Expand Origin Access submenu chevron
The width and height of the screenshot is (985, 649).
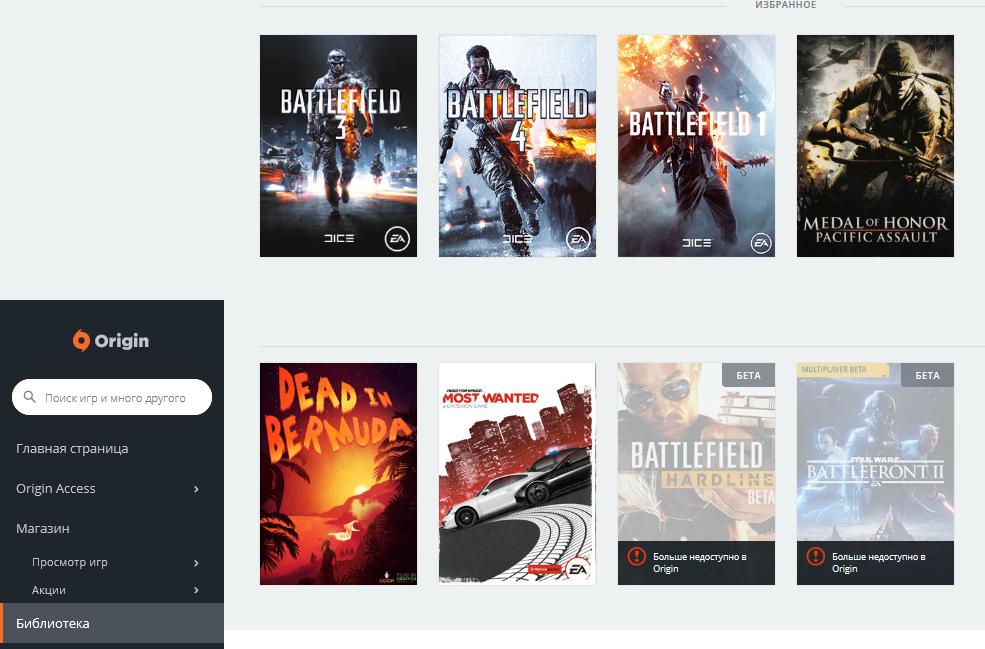pos(197,489)
